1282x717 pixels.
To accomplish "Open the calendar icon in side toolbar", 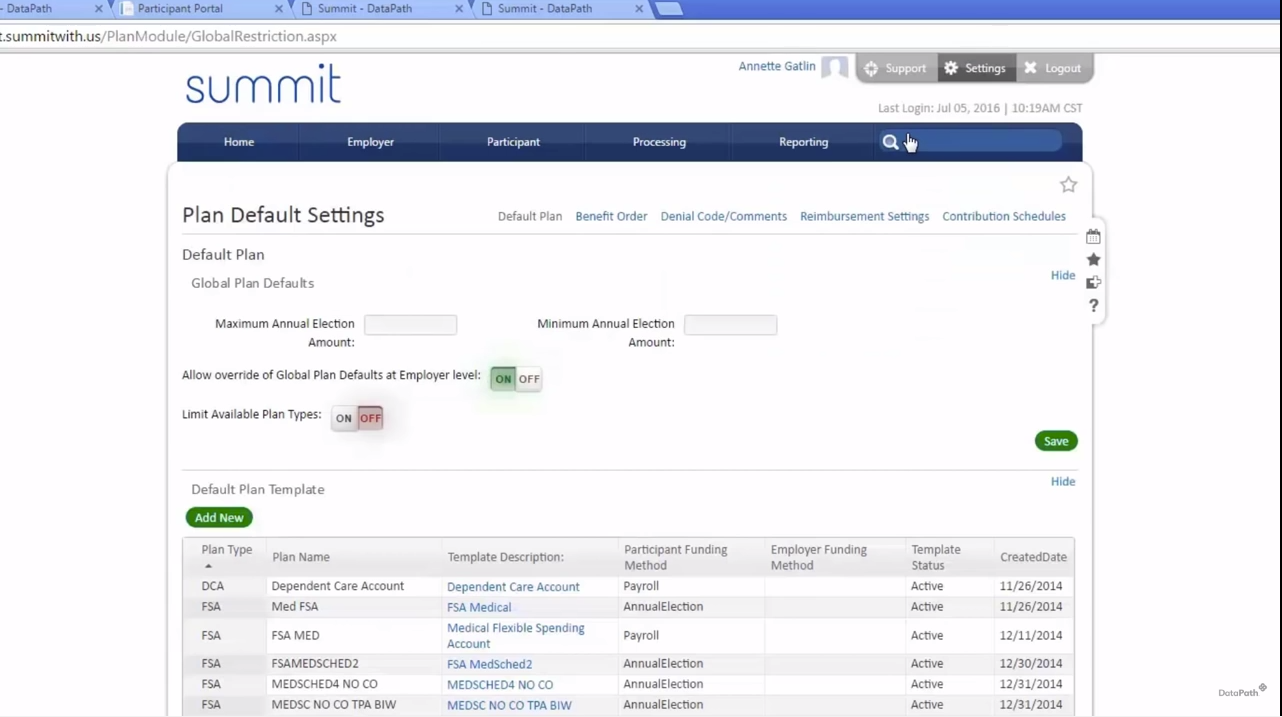I will (x=1093, y=237).
